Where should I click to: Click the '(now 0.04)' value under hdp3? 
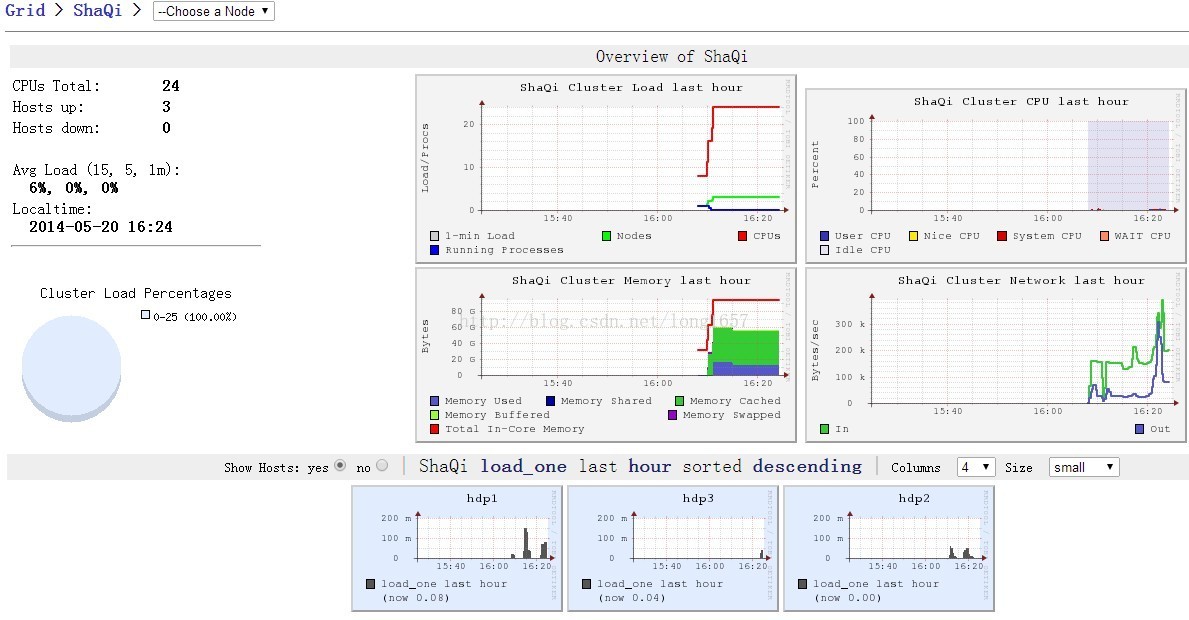[632, 597]
